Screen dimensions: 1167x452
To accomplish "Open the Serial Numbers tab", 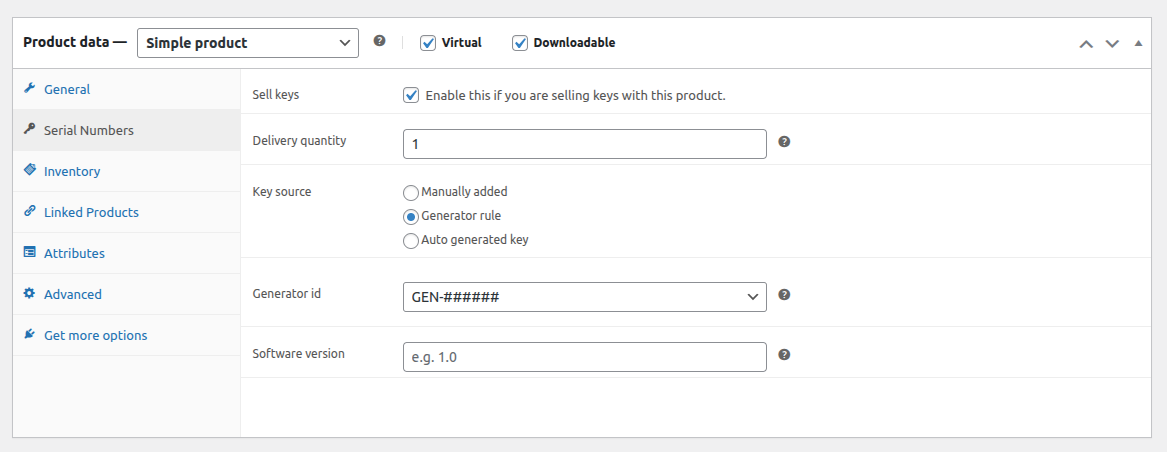I will click(127, 130).
